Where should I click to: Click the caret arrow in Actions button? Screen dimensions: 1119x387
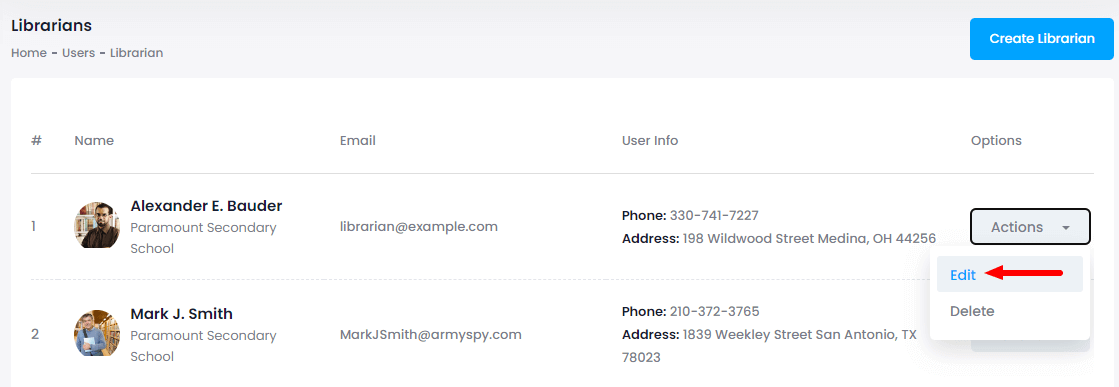[1065, 228]
